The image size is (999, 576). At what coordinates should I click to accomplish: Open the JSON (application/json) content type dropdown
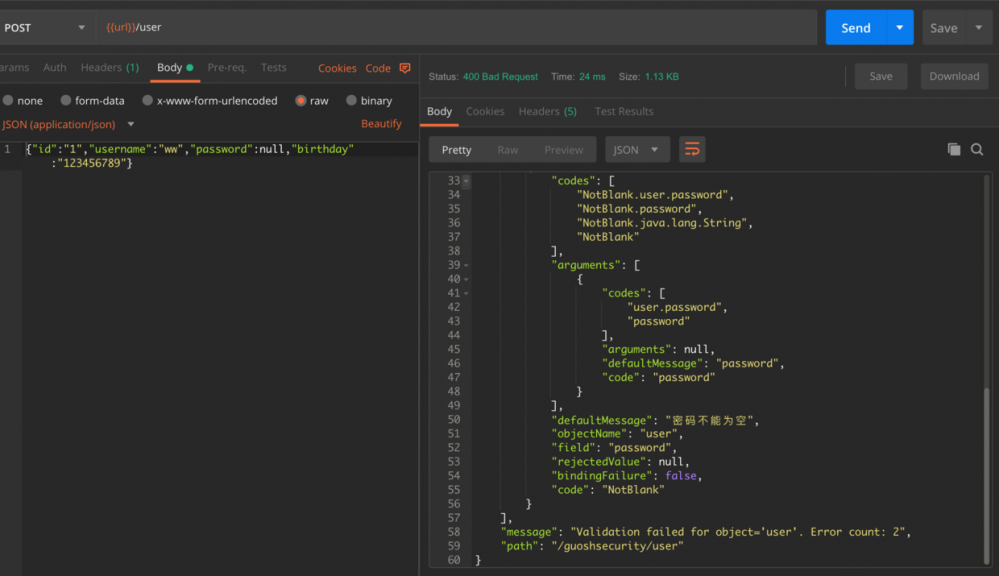(131, 123)
